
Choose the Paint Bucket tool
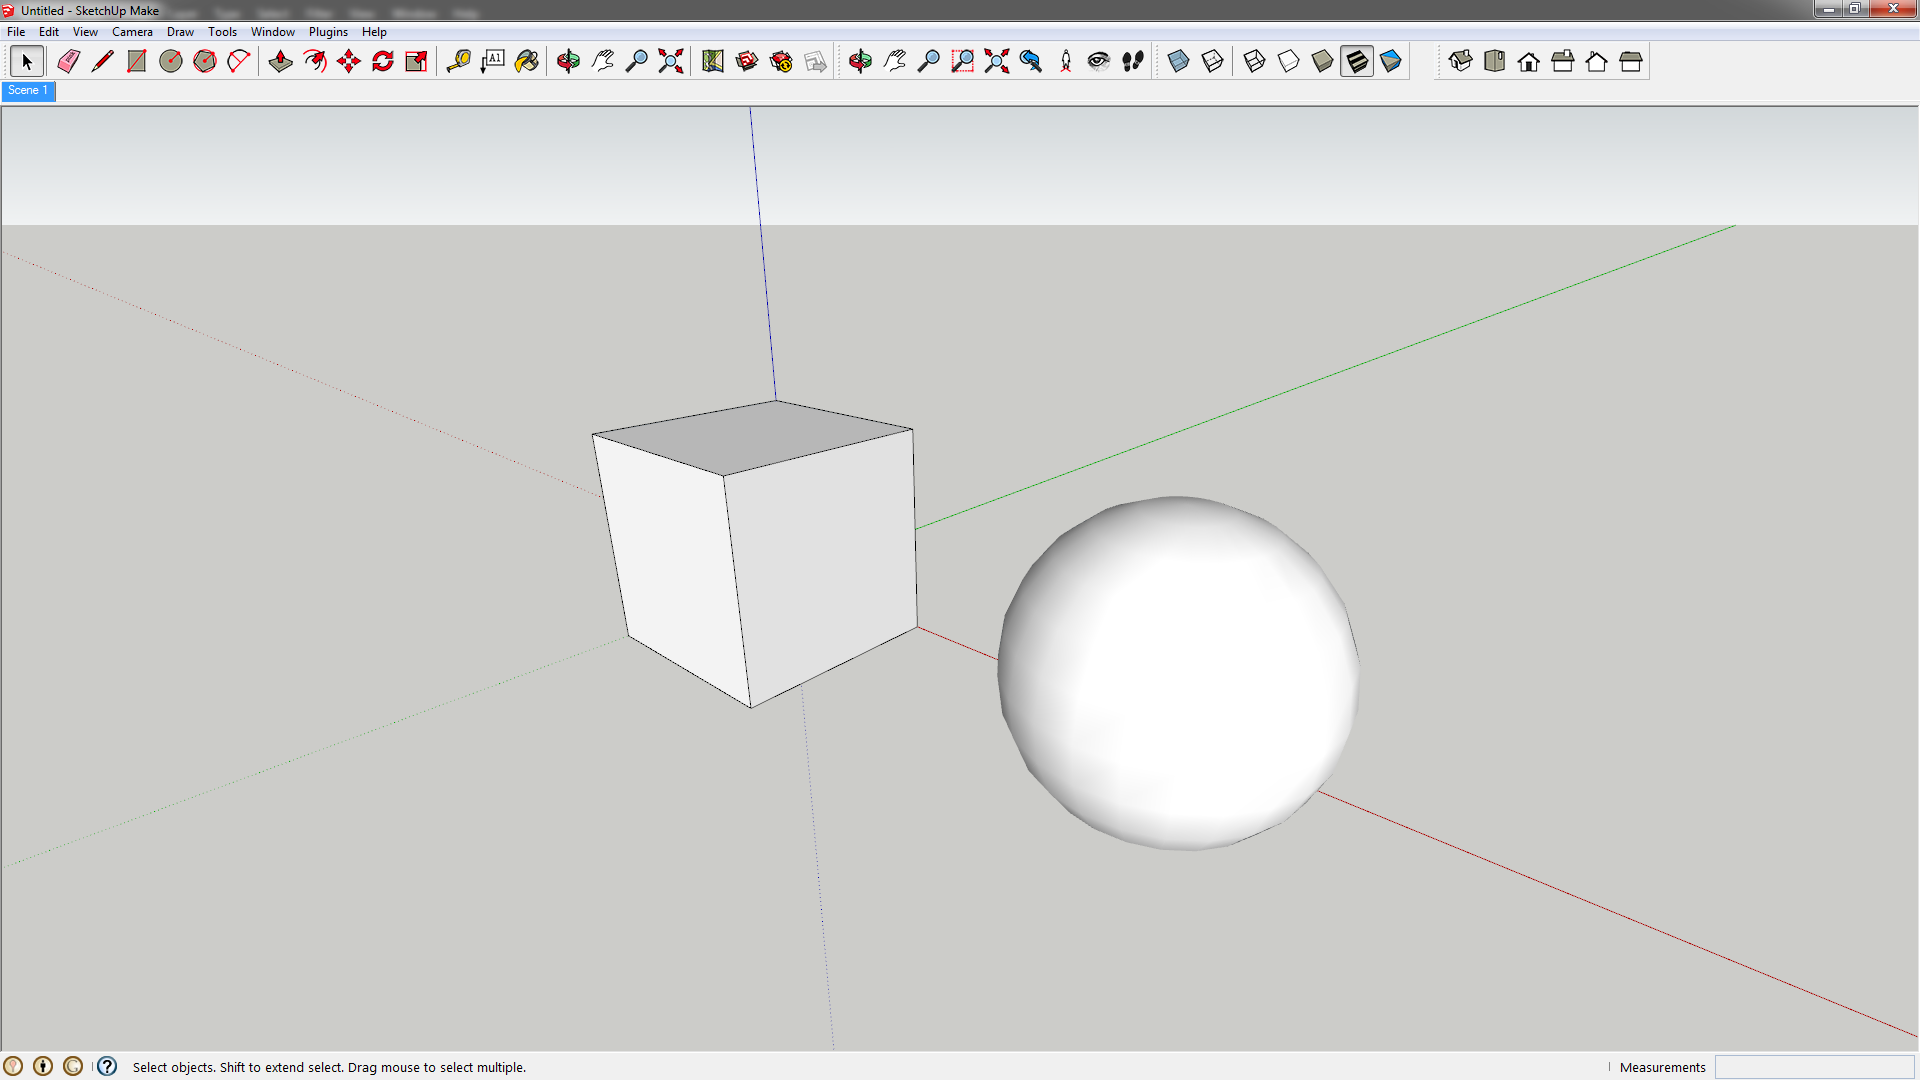tap(527, 62)
